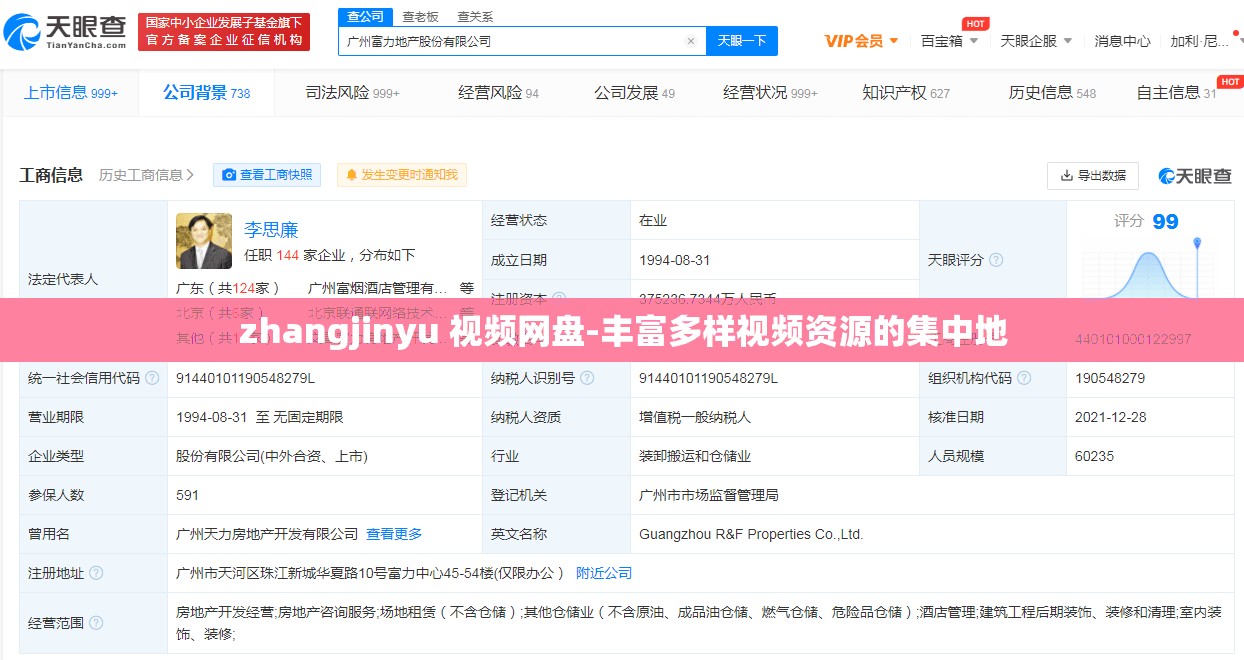
Task: Switch to the 查公司 search tab
Action: [x=365, y=16]
